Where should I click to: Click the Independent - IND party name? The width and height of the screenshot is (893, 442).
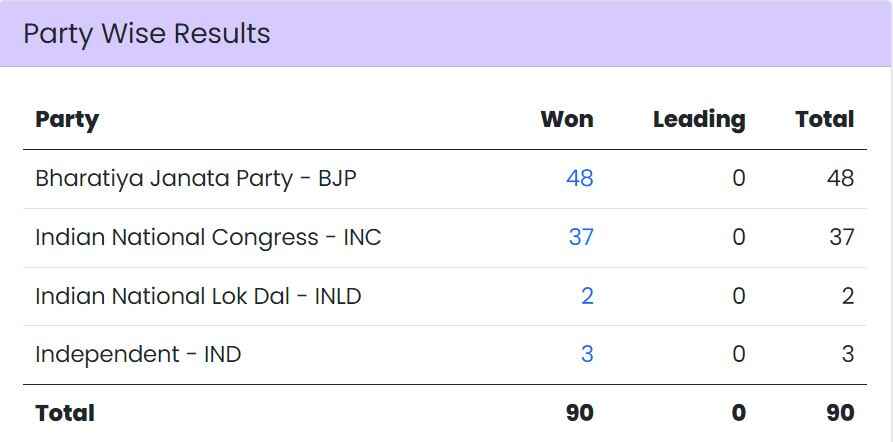138,354
